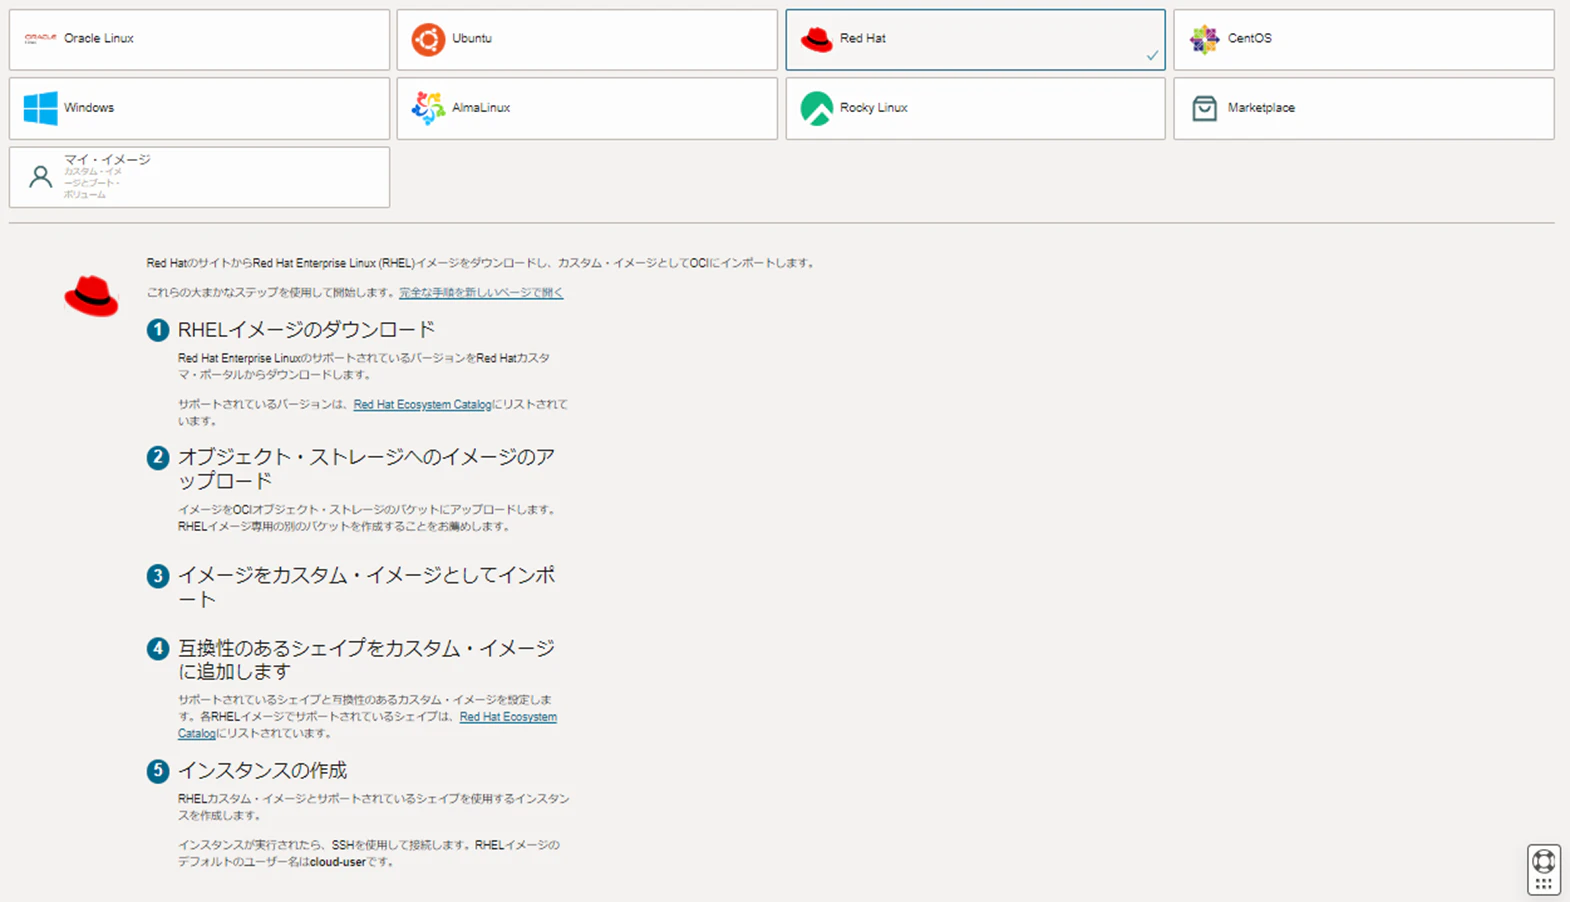Click the インスタンスの作成 heading
Image resolution: width=1570 pixels, height=902 pixels.
tap(262, 771)
